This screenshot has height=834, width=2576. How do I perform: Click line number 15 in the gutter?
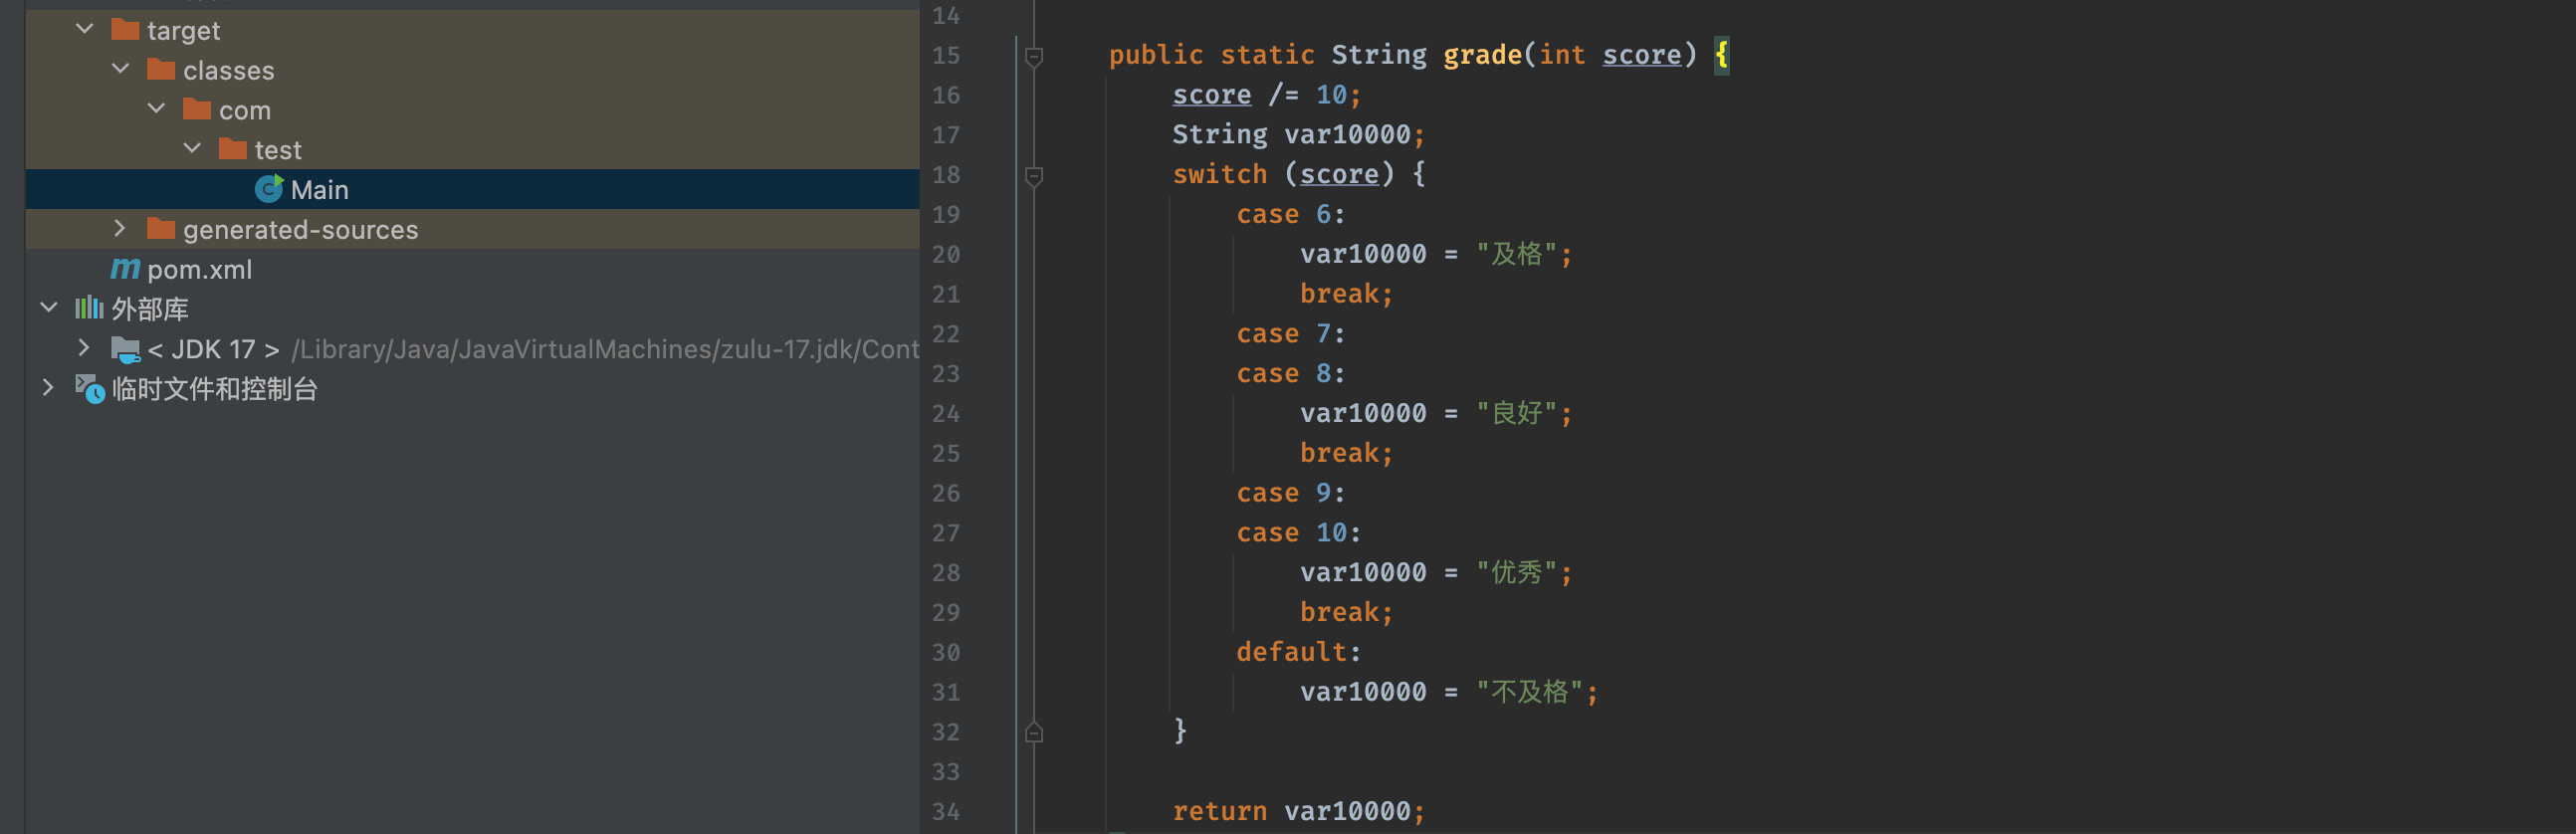[x=945, y=55]
